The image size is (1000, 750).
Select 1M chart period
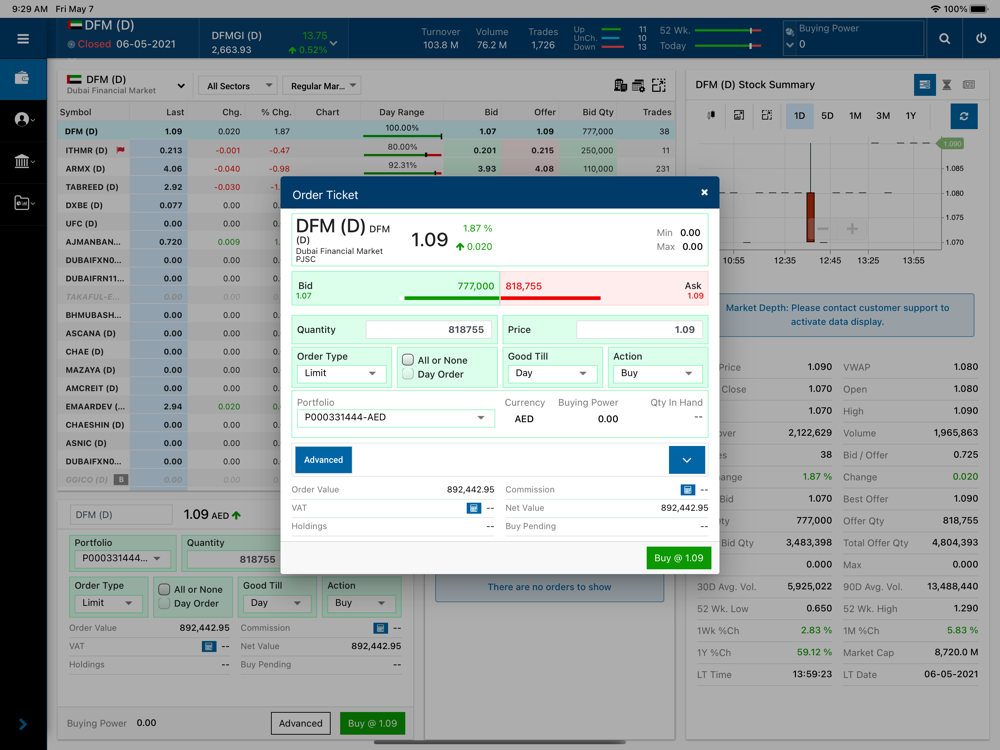pos(855,116)
